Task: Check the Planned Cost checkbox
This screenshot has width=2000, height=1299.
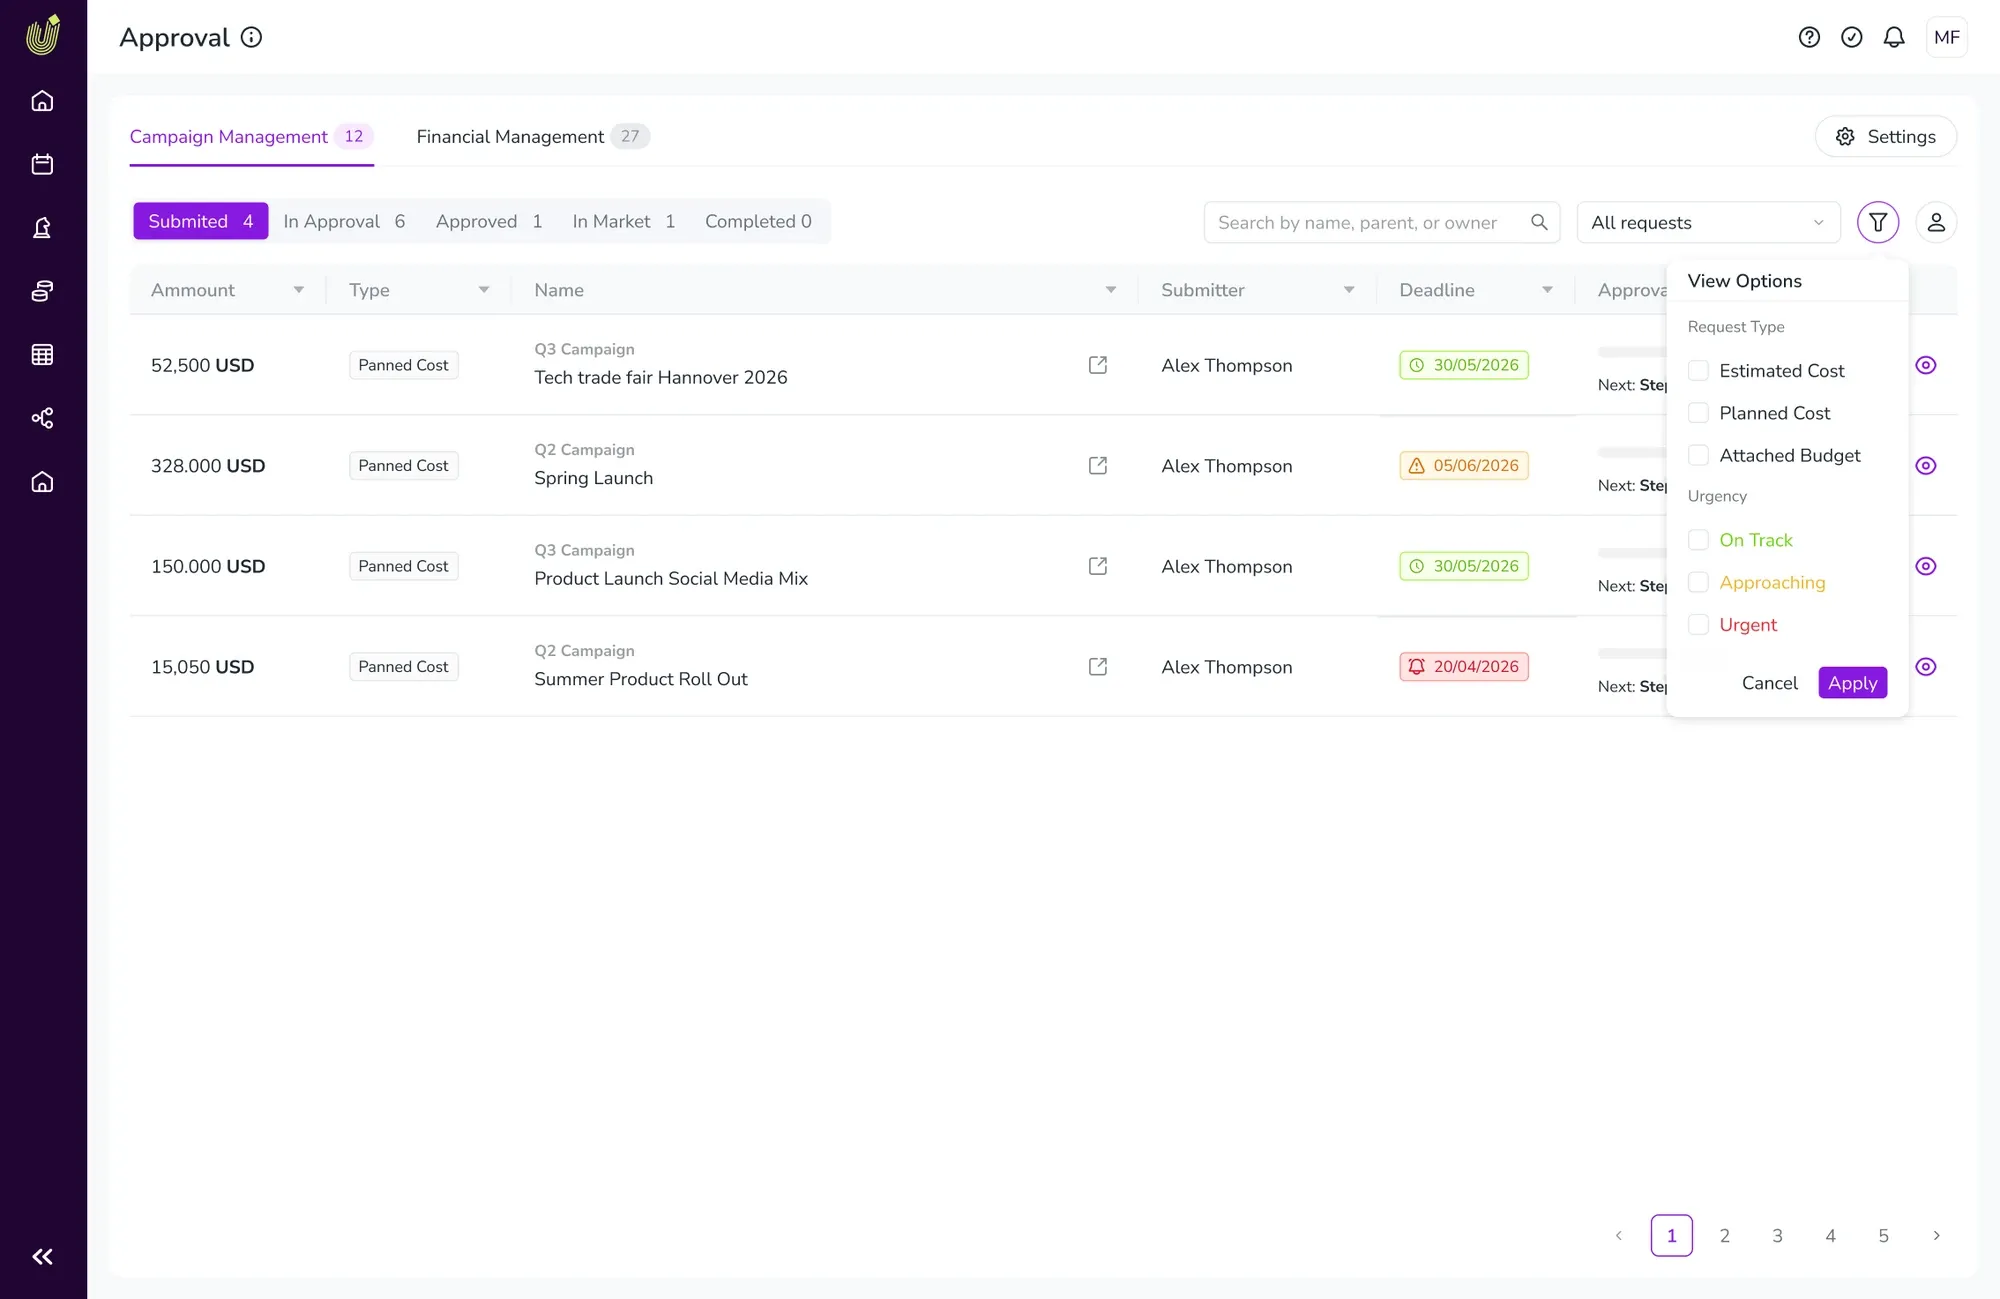Action: click(1698, 413)
